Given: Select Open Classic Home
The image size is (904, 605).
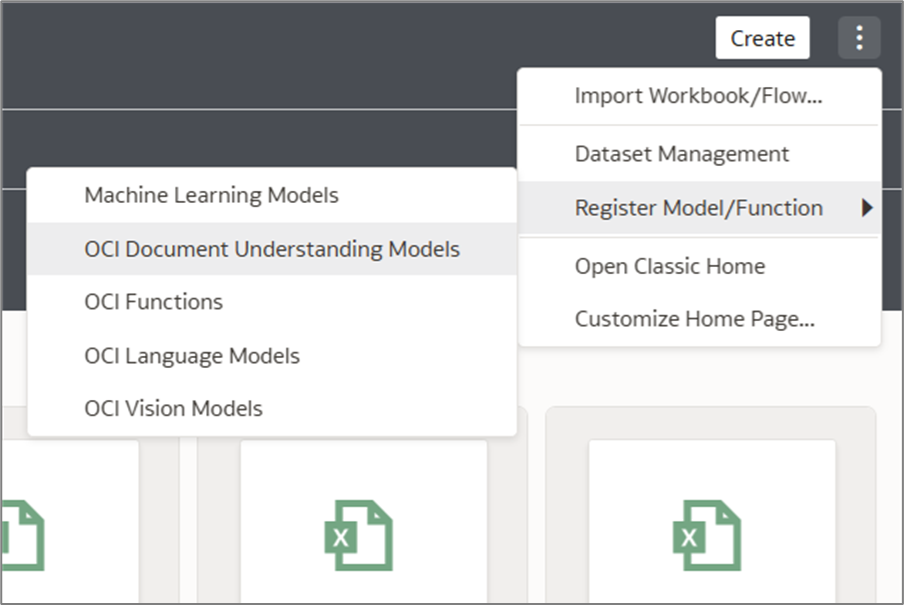Looking at the screenshot, I should pos(670,266).
